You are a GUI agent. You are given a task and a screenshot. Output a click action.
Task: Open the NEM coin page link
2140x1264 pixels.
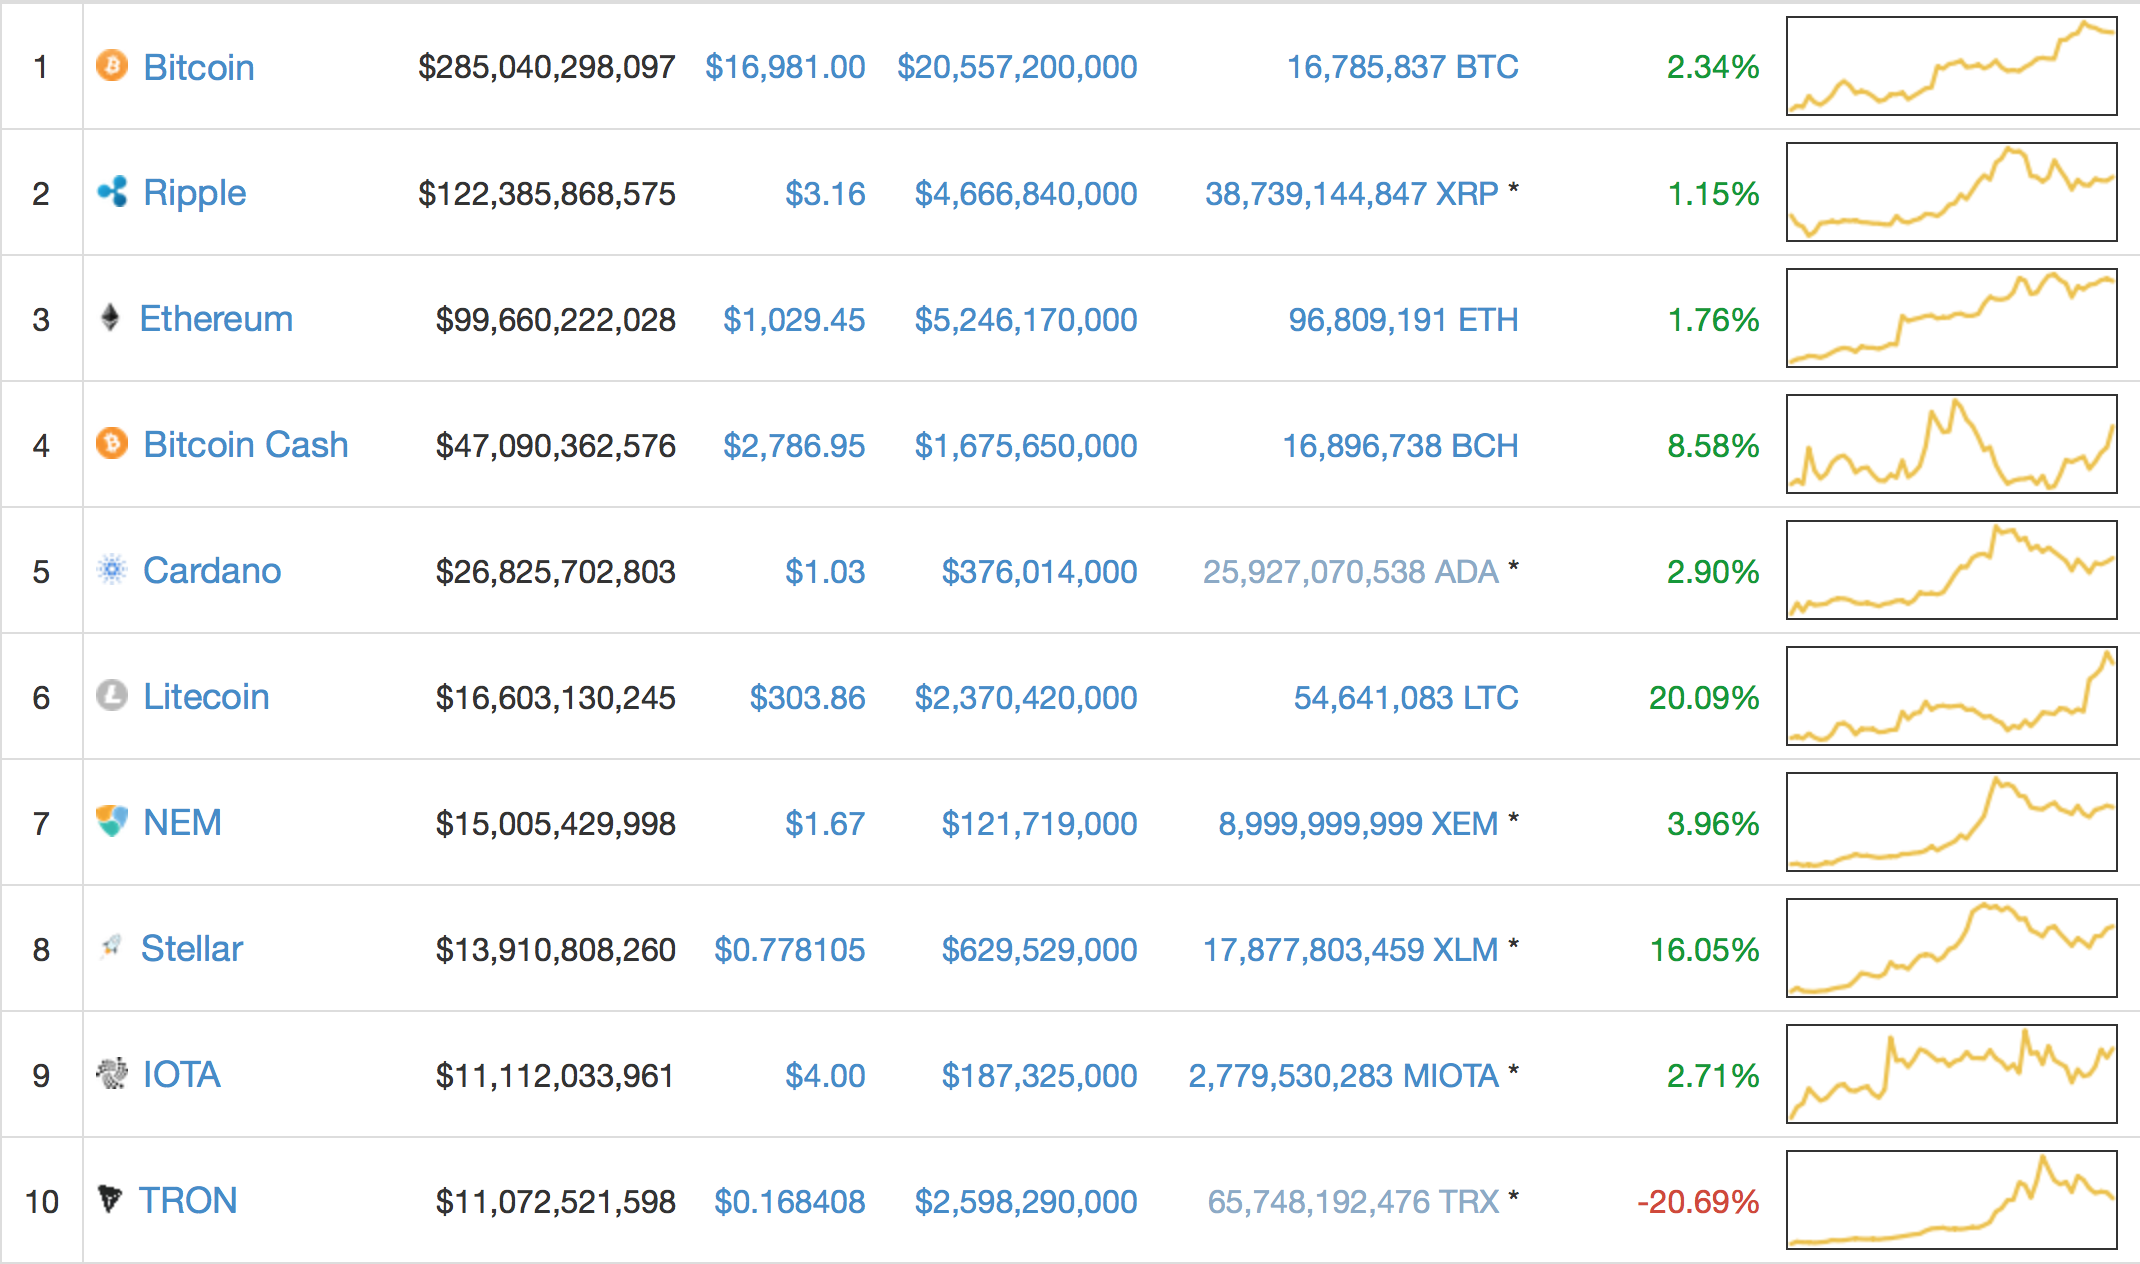click(x=182, y=823)
